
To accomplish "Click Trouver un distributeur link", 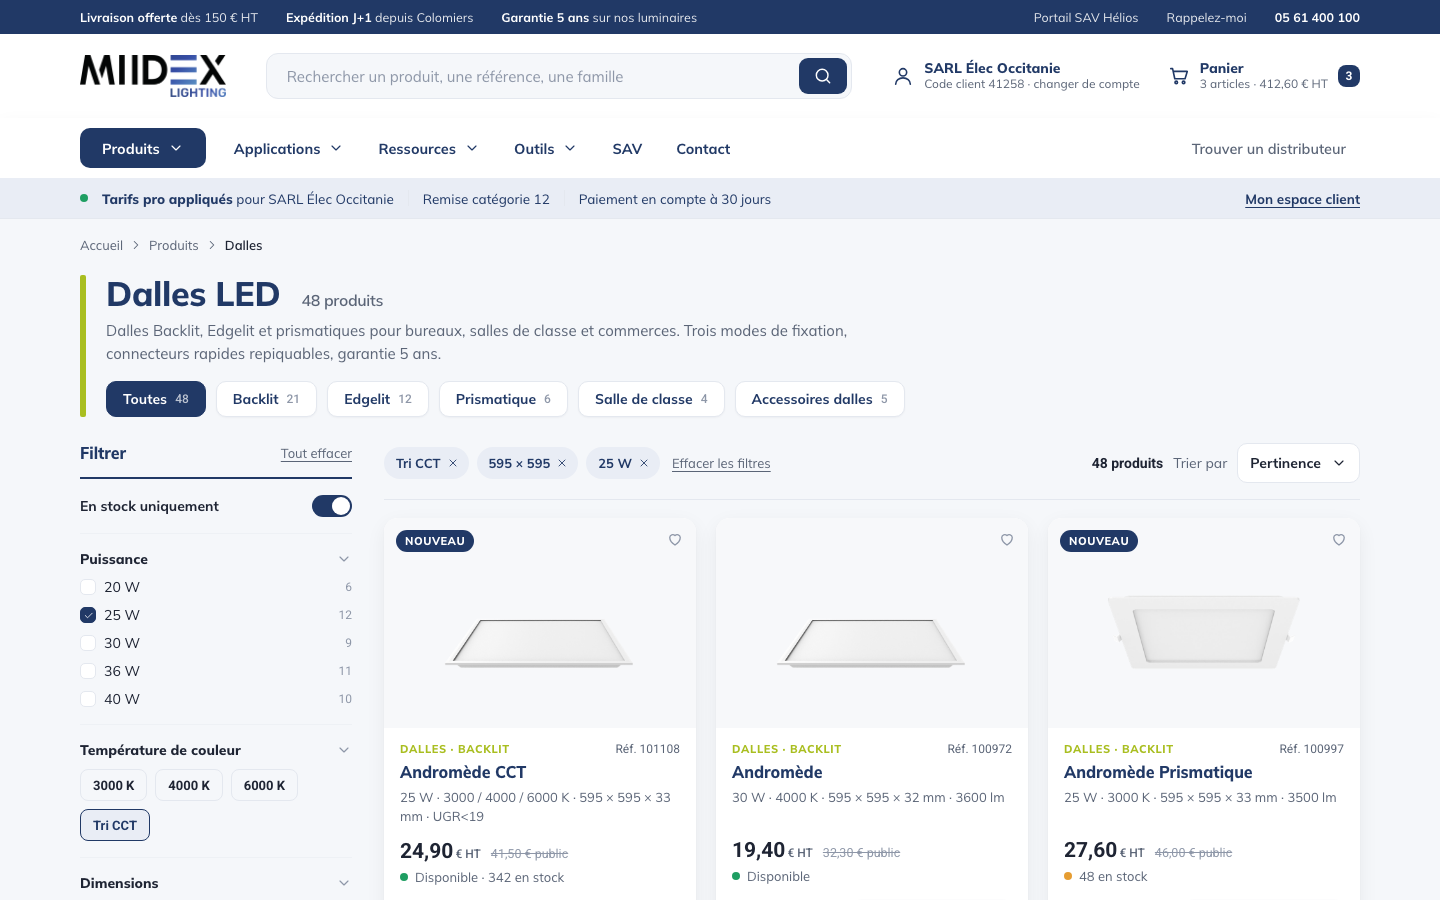I will [1268, 149].
